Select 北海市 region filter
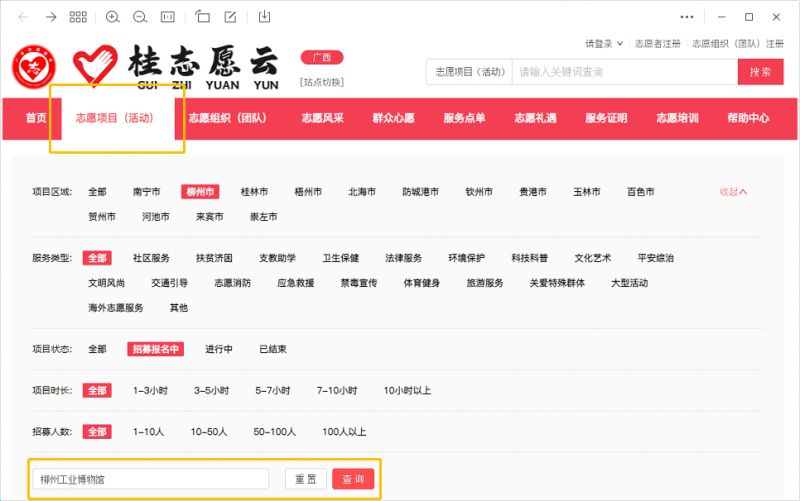The image size is (800, 501). click(x=362, y=192)
